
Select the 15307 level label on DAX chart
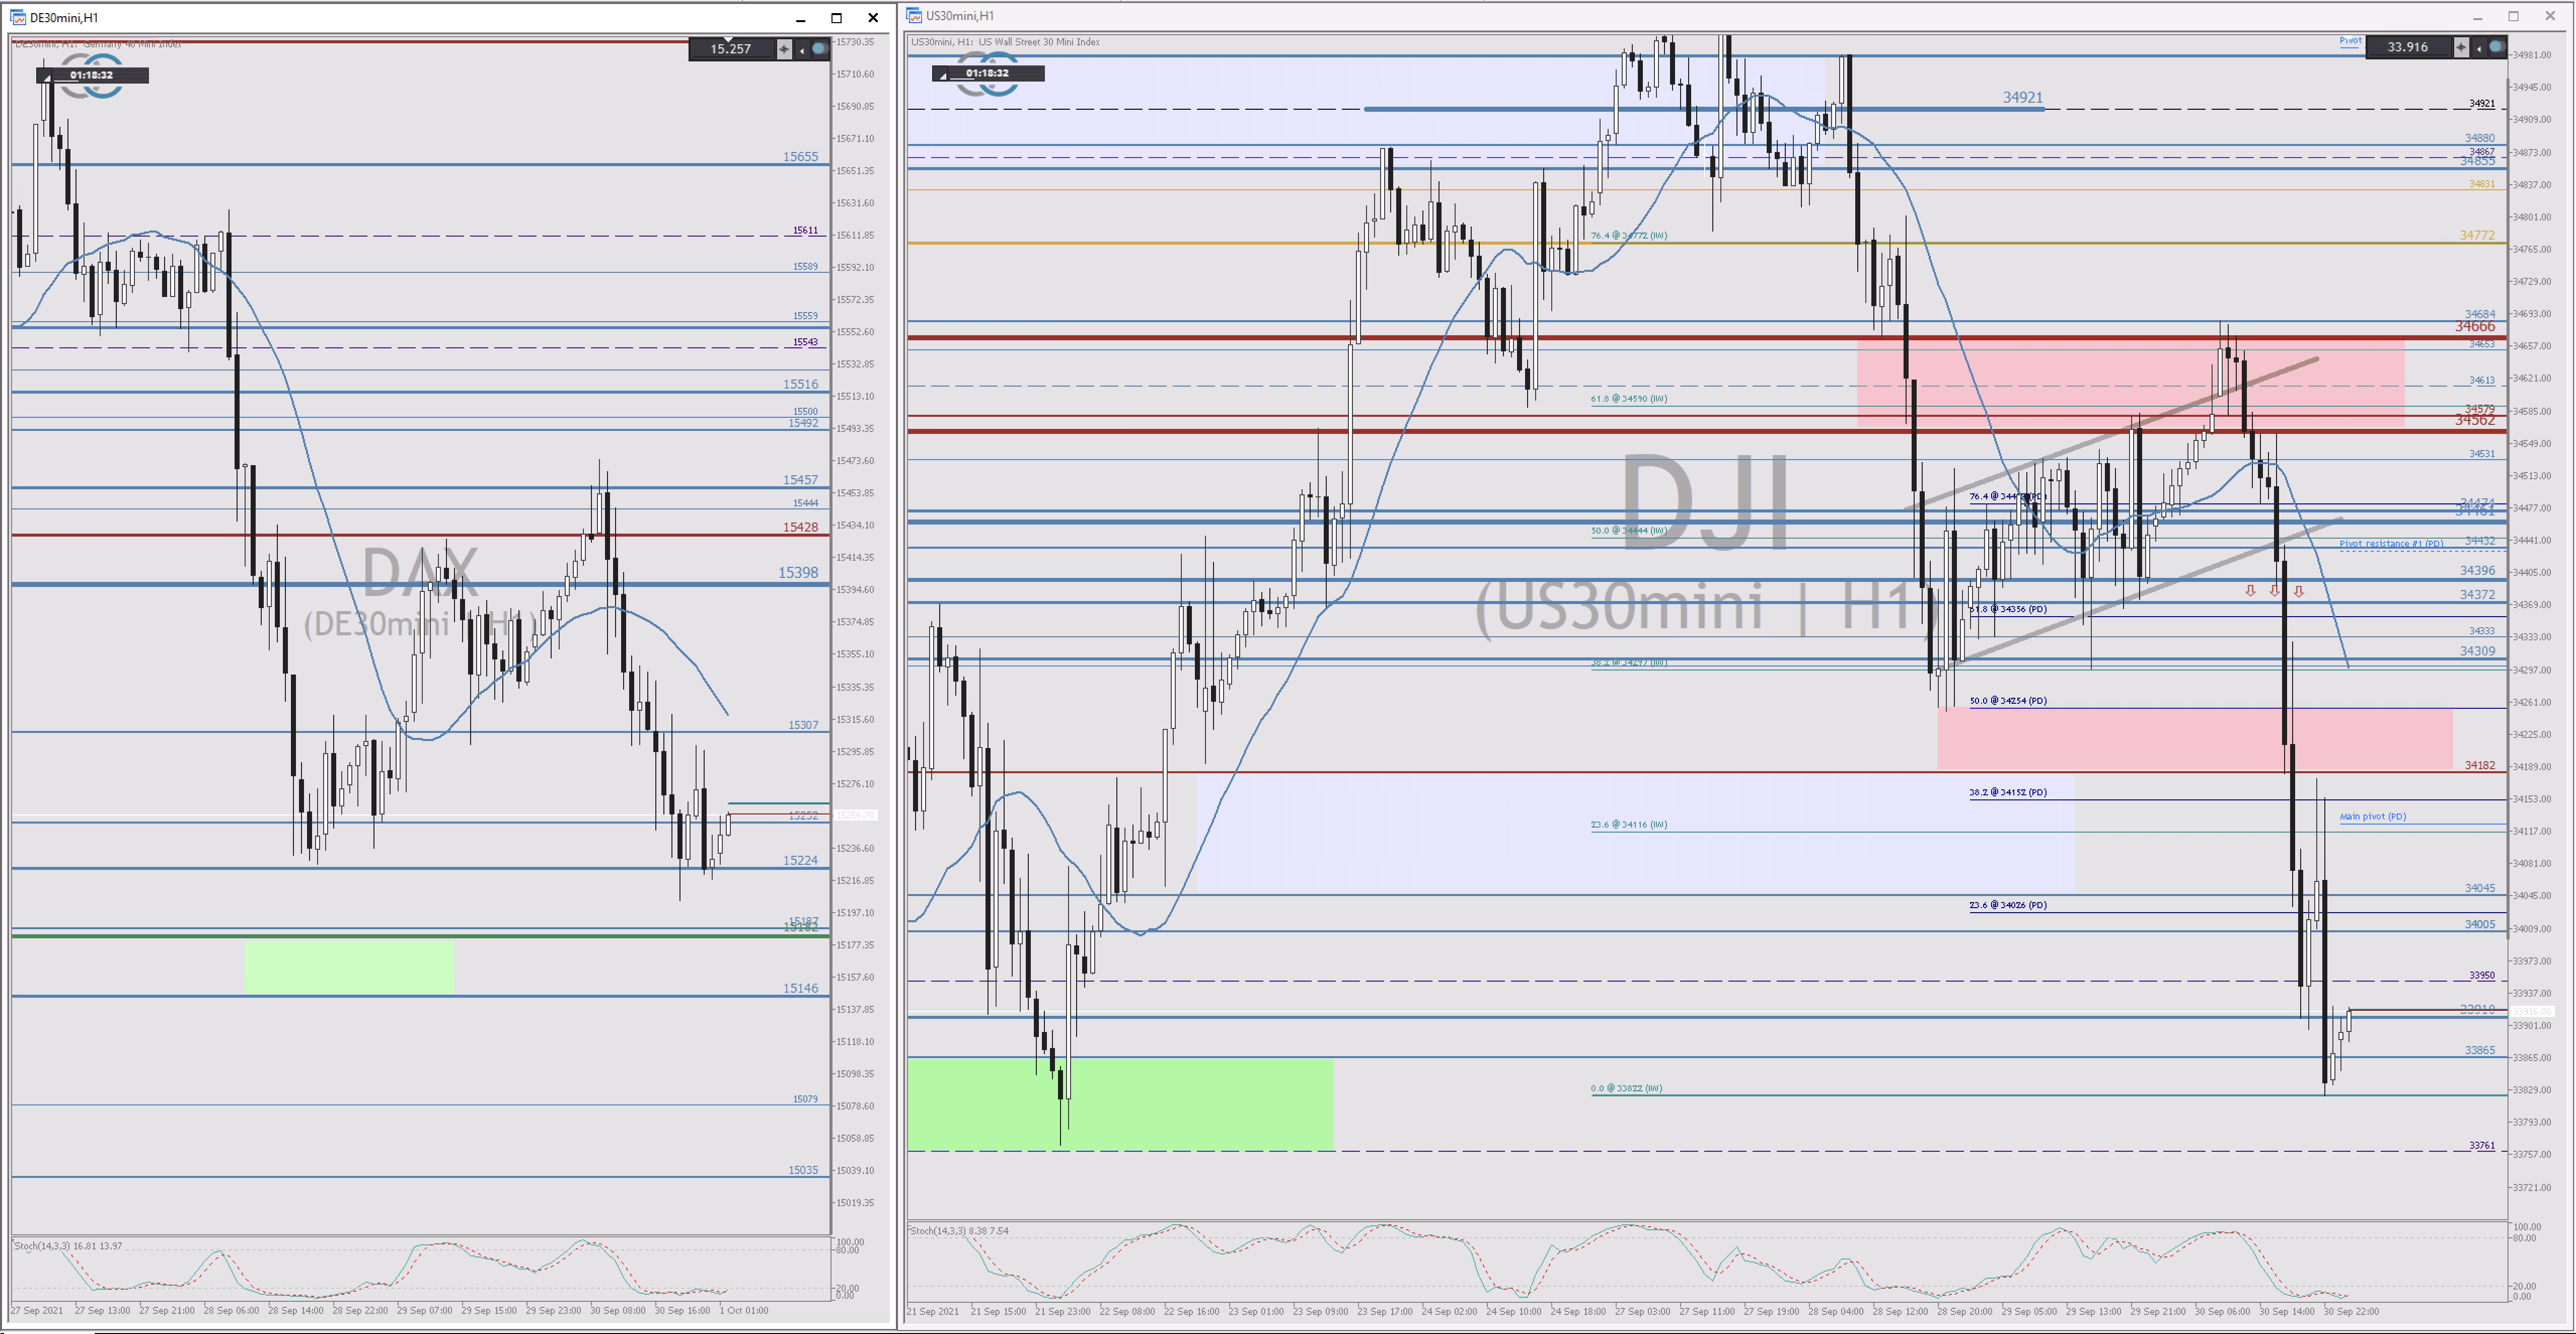tap(803, 725)
